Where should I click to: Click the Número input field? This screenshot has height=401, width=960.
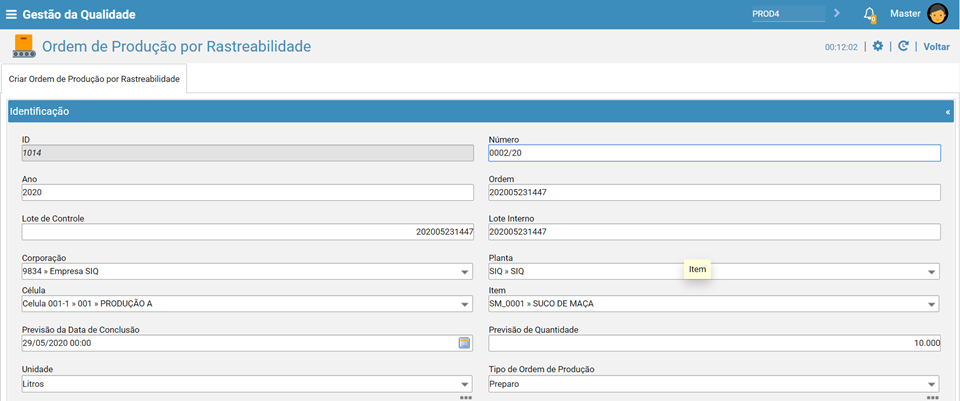coord(714,153)
